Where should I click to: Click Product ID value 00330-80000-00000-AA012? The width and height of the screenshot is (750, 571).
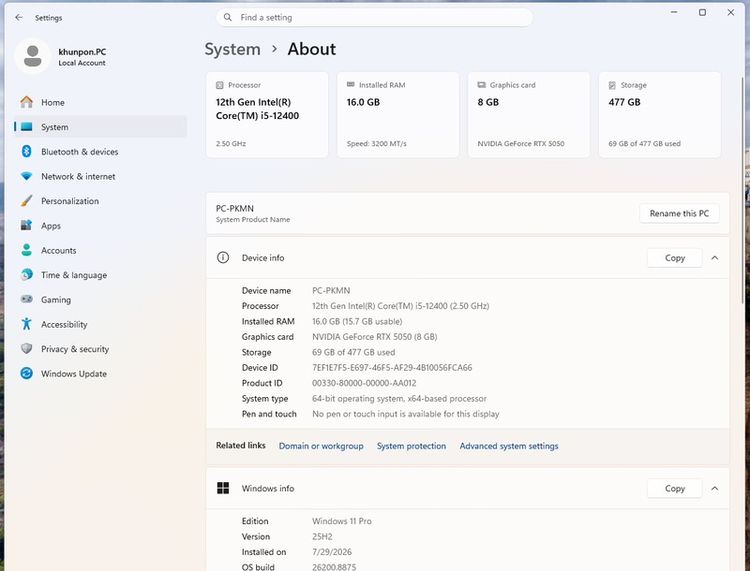click(364, 383)
